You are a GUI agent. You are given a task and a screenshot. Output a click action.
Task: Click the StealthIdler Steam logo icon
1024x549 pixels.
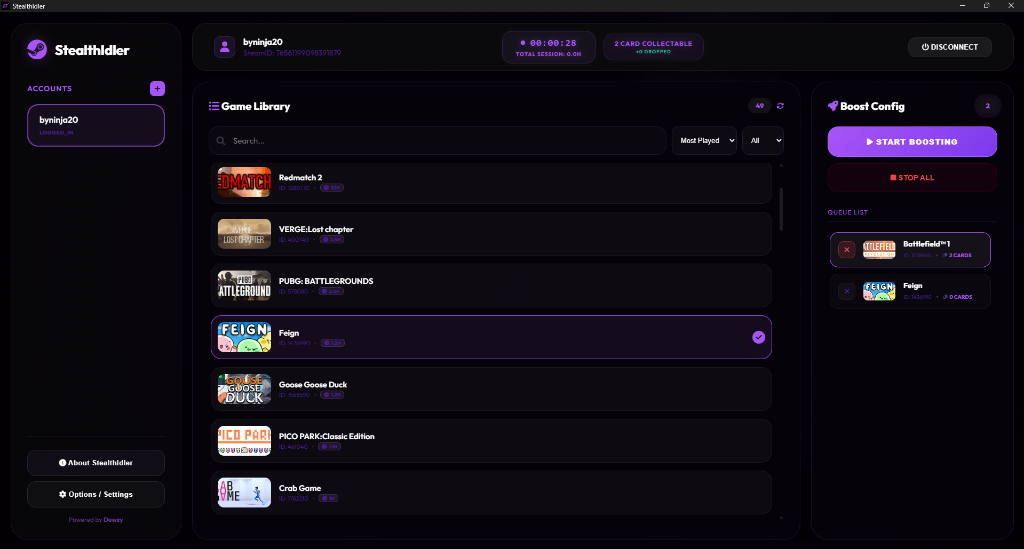37,50
